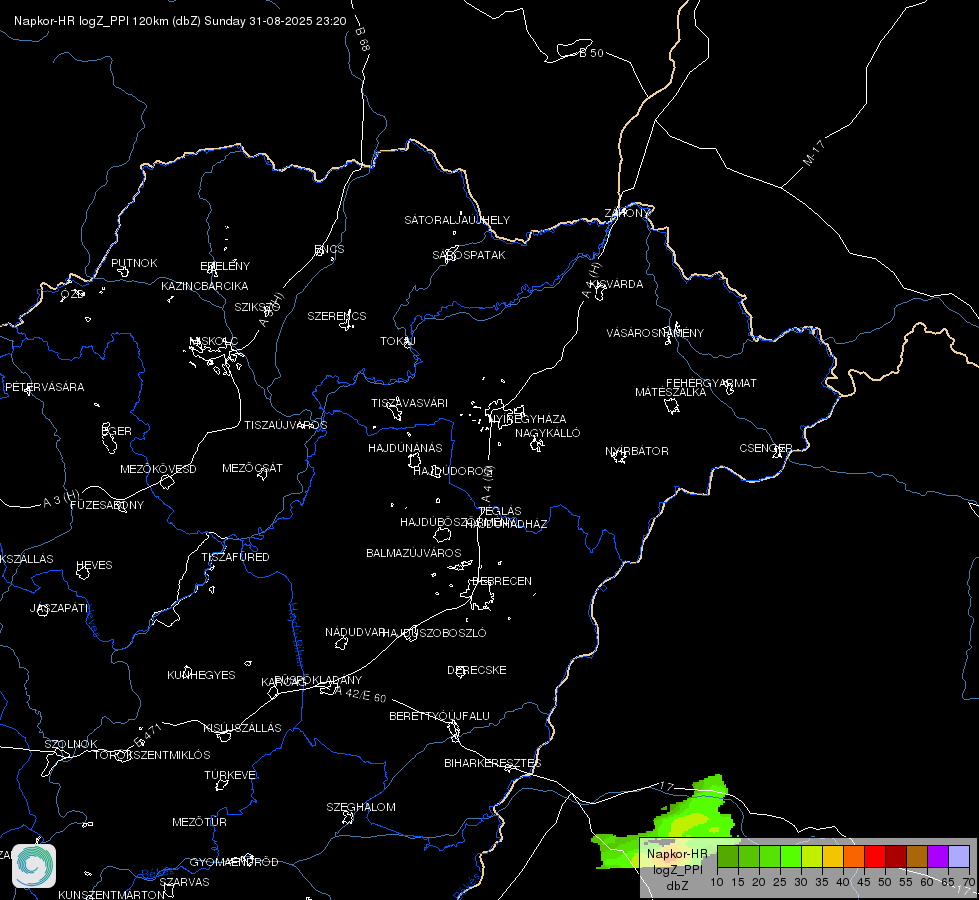The width and height of the screenshot is (979, 900).
Task: Click the SZOLNOK city label
Action: coord(71,744)
